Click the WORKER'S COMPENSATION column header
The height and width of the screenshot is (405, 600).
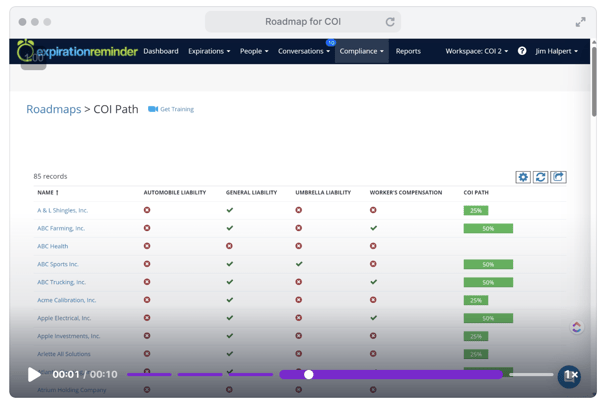[406, 193]
